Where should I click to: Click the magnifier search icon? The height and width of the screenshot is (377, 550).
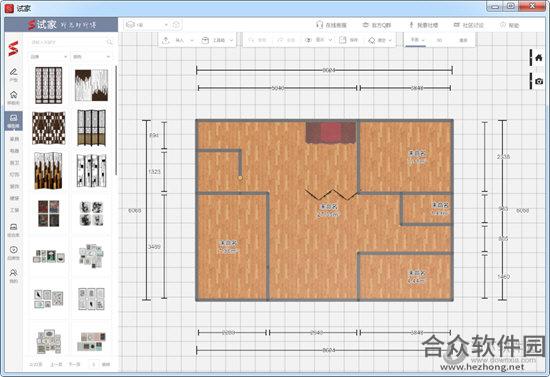pyautogui.click(x=109, y=42)
